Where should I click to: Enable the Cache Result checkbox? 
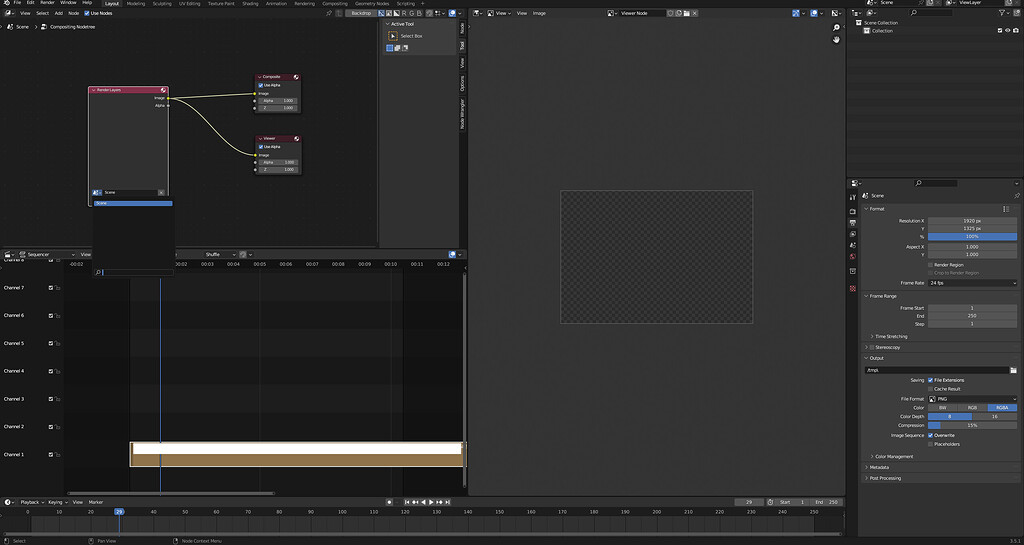click(x=930, y=389)
